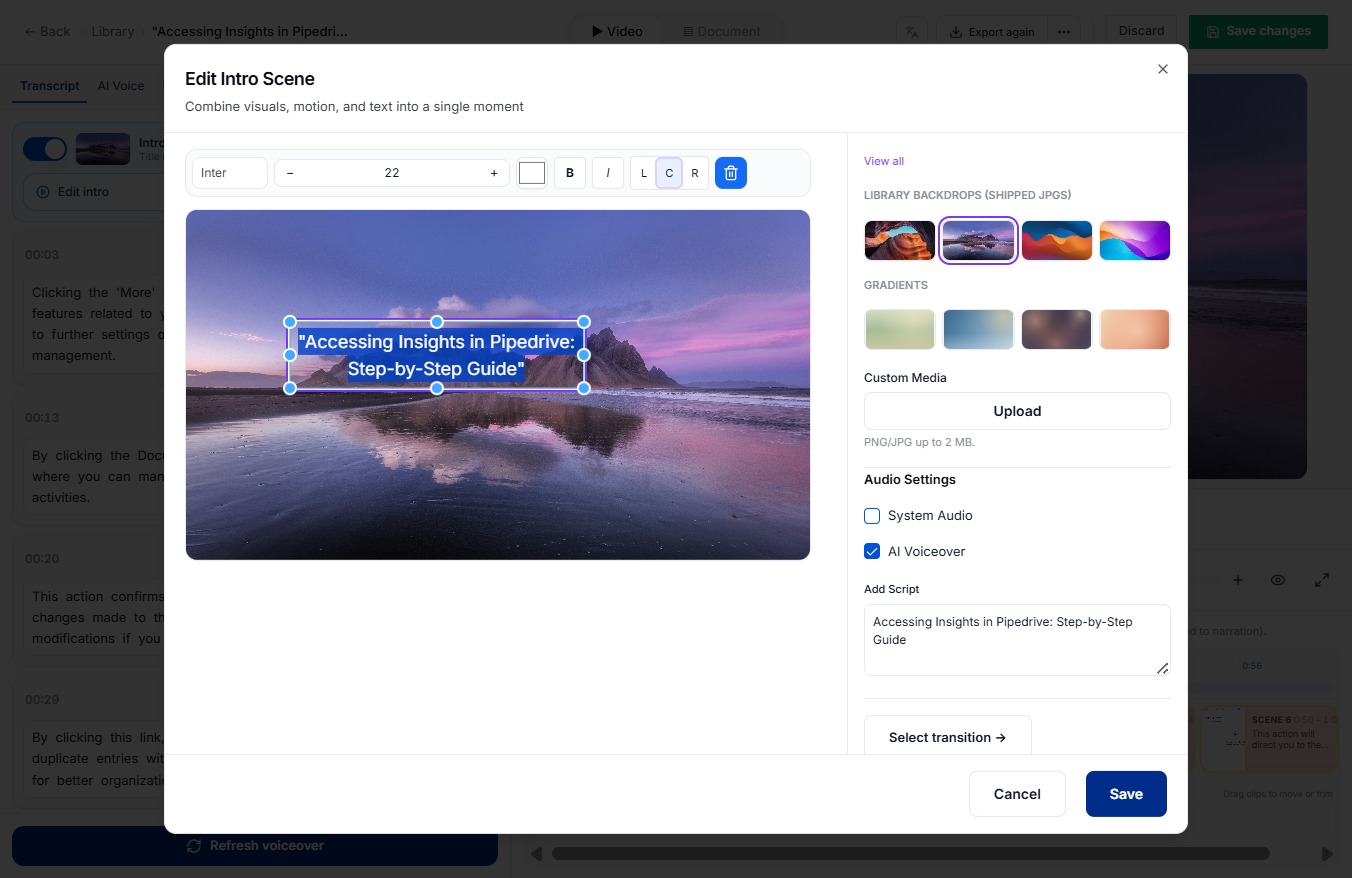Save the intro scene
Viewport: 1352px width, 878px height.
point(1126,794)
